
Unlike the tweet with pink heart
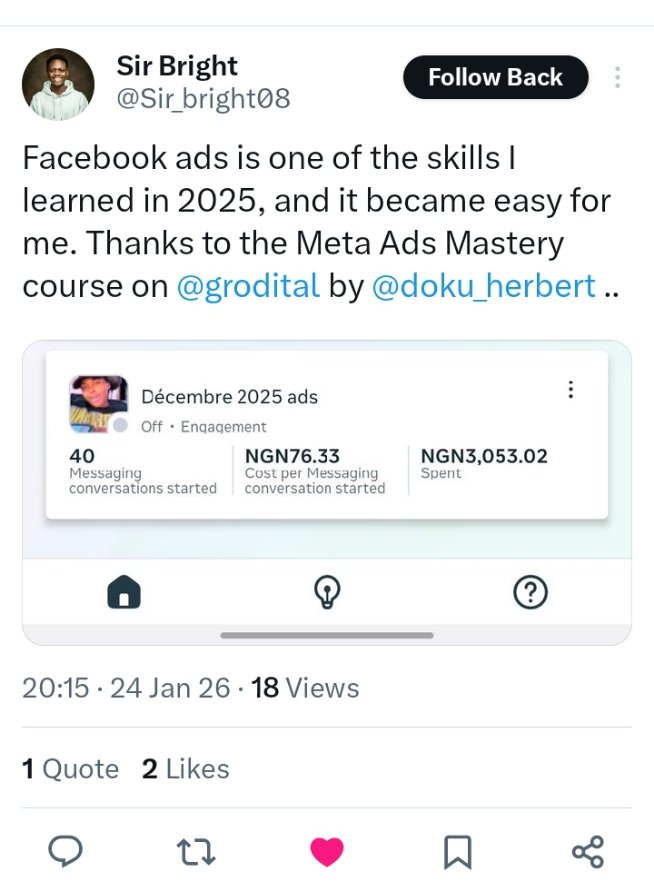point(326,852)
